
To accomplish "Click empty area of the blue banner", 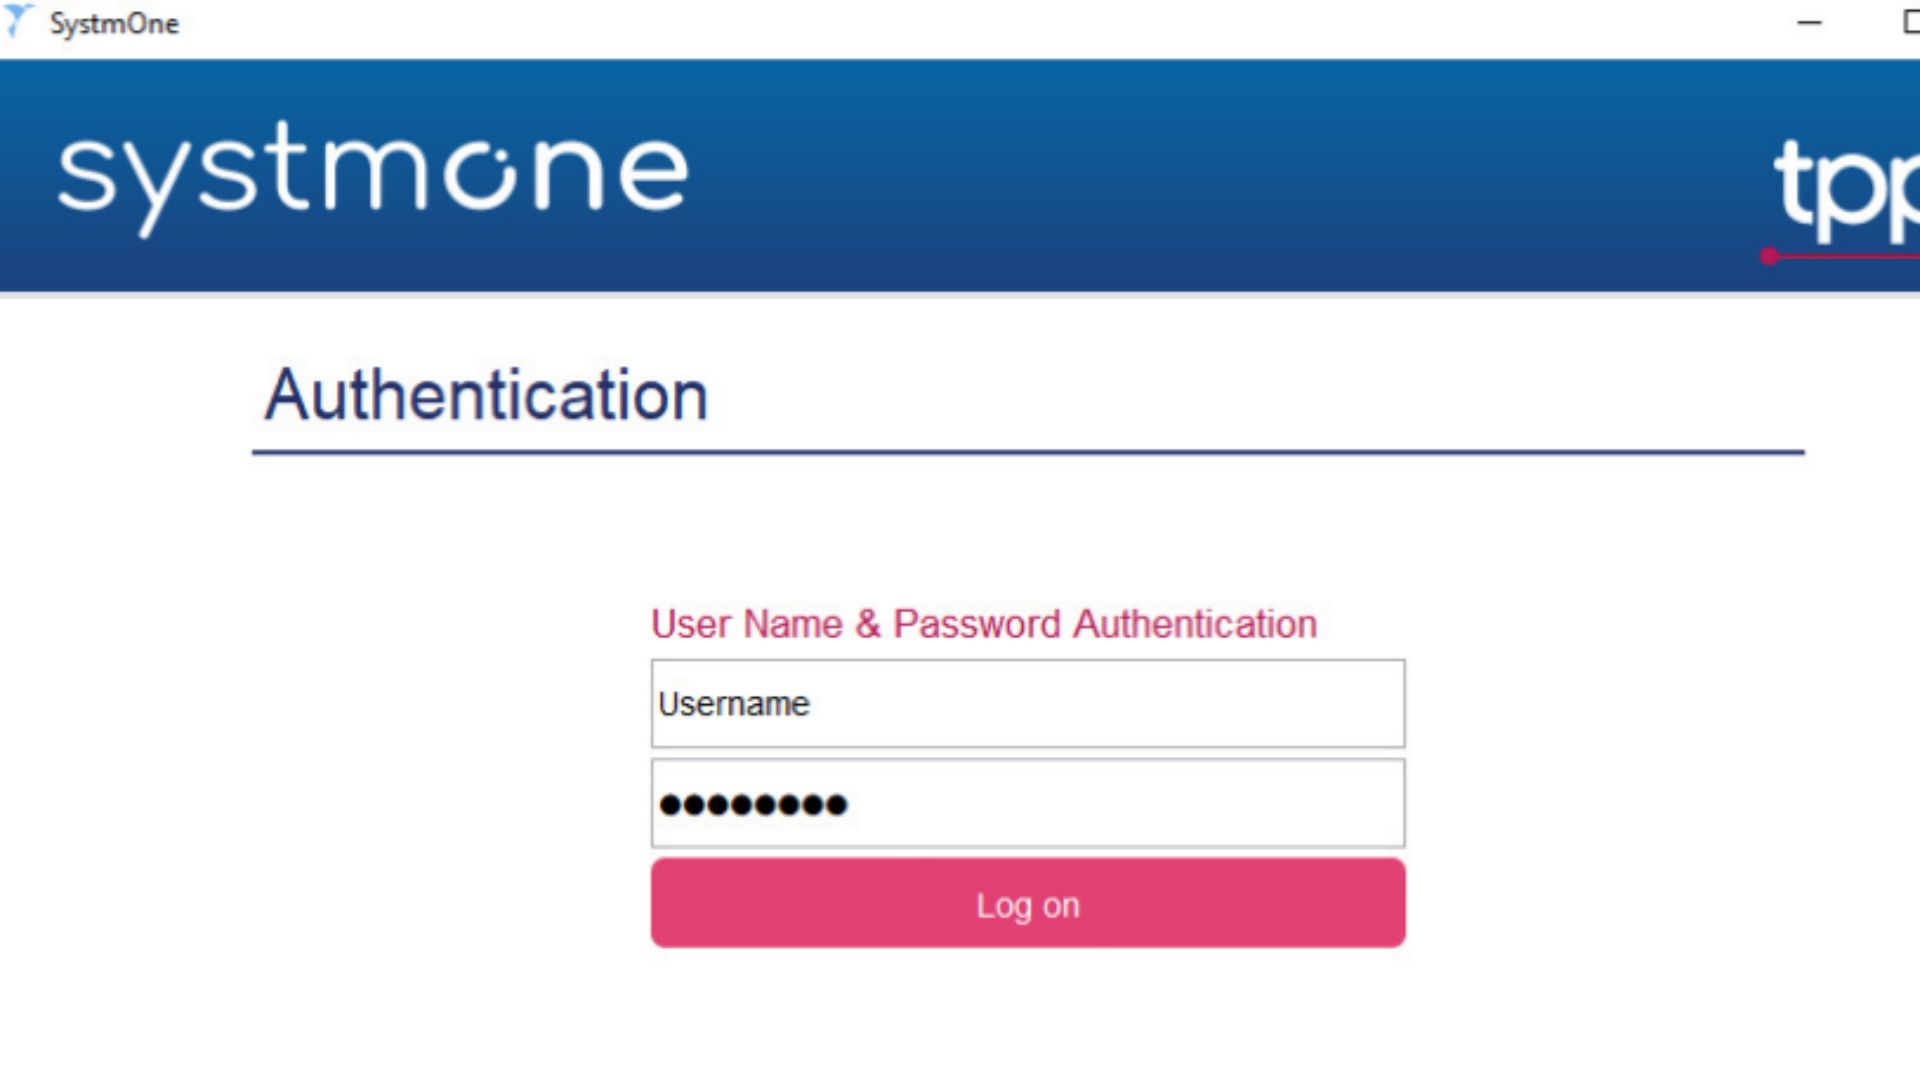I will coord(1200,175).
